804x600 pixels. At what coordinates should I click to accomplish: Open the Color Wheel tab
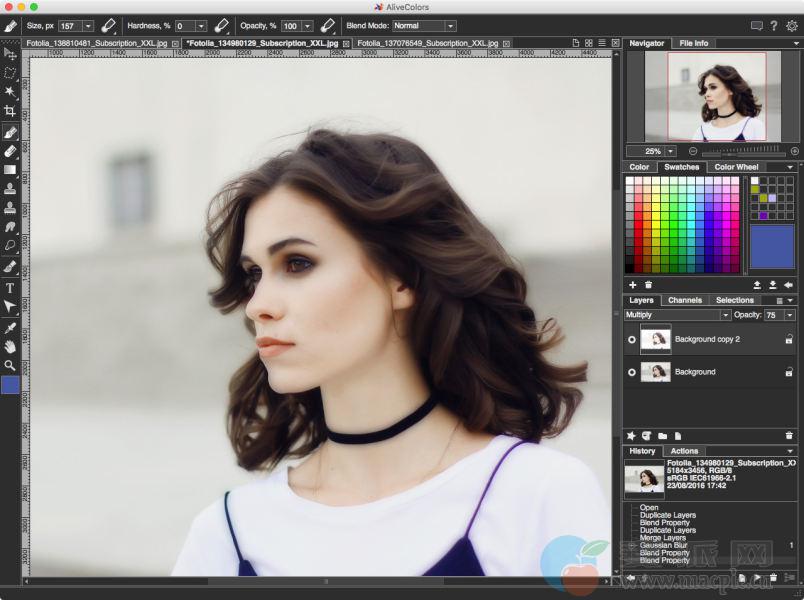pyautogui.click(x=736, y=167)
